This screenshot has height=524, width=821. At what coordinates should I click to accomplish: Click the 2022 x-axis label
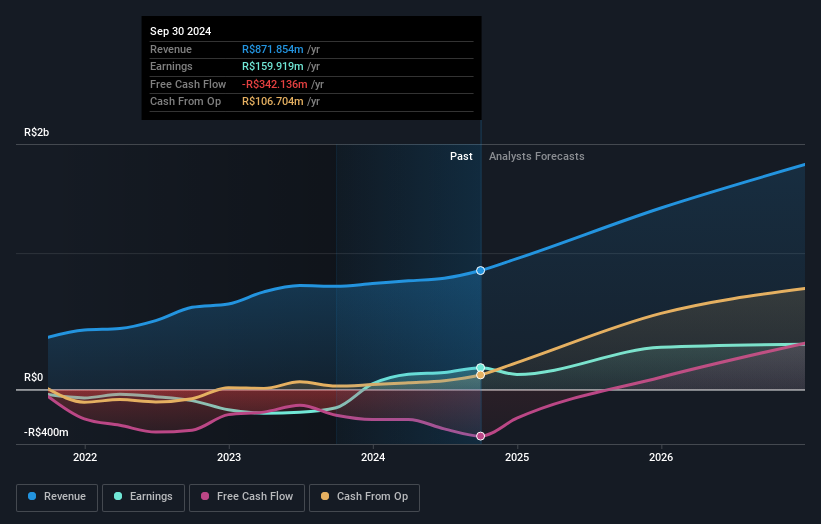click(x=85, y=457)
